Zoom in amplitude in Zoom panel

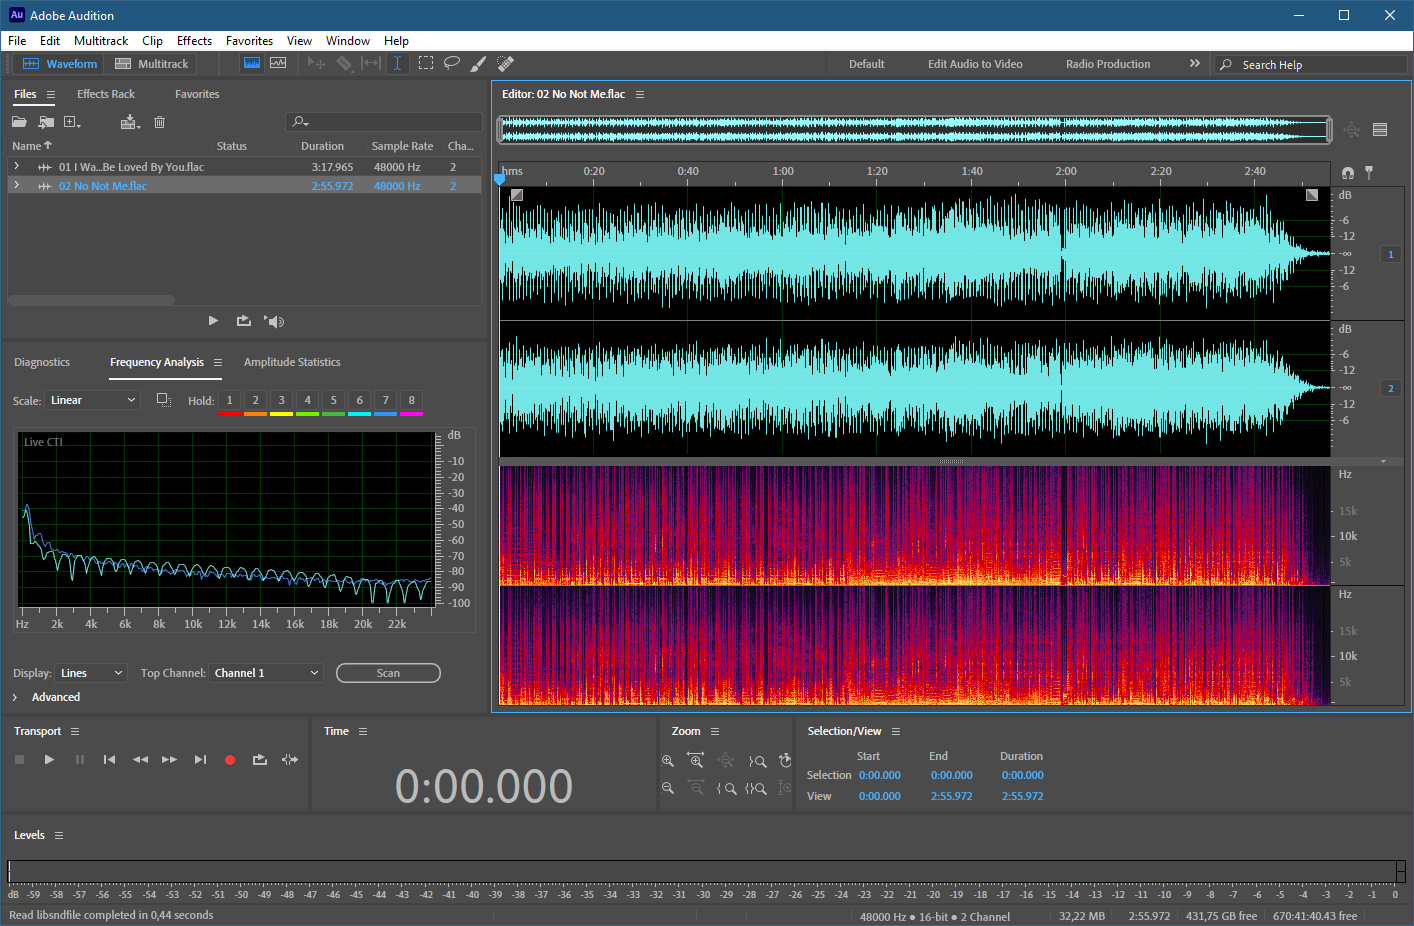click(x=668, y=761)
